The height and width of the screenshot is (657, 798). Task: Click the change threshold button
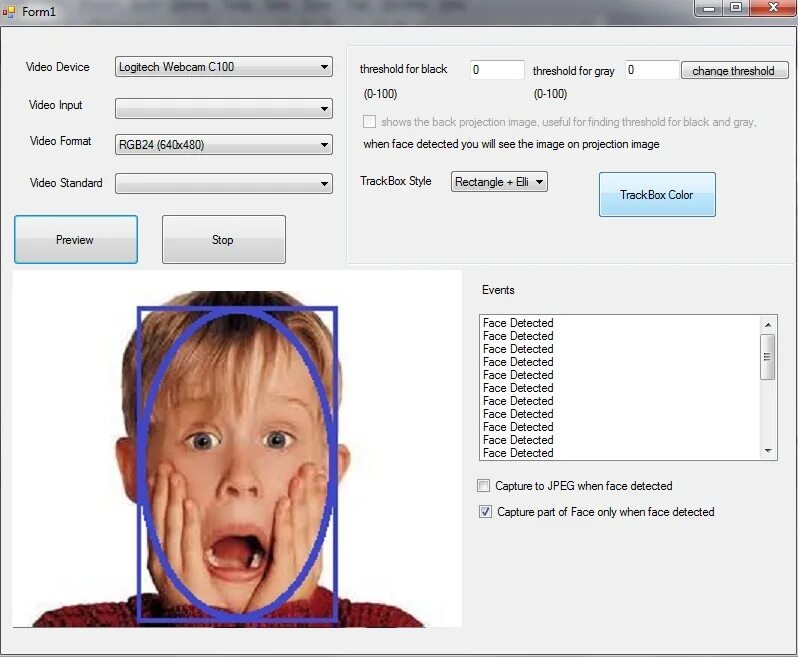pos(734,71)
